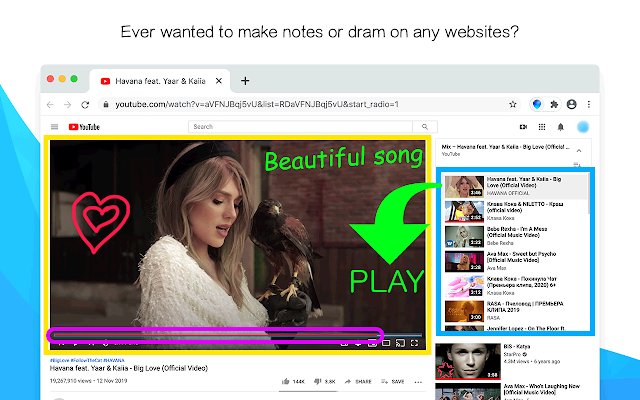Focus the YouTube Search box
640x400 pixels.
pyautogui.click(x=300, y=127)
